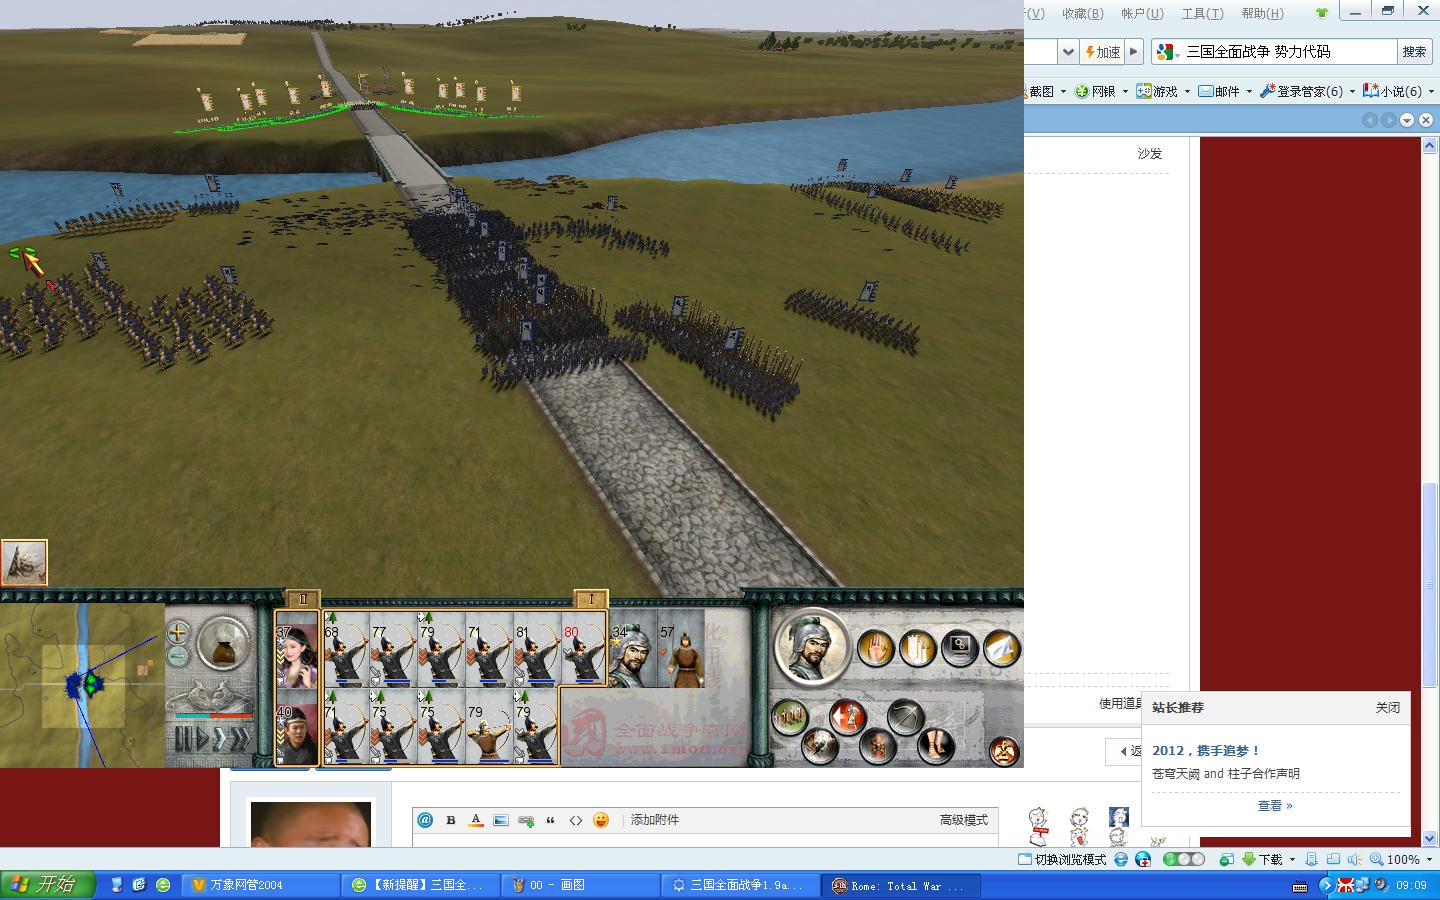1440x900 pixels.
Task: Click the bold B icon in reply editor
Action: [451, 820]
